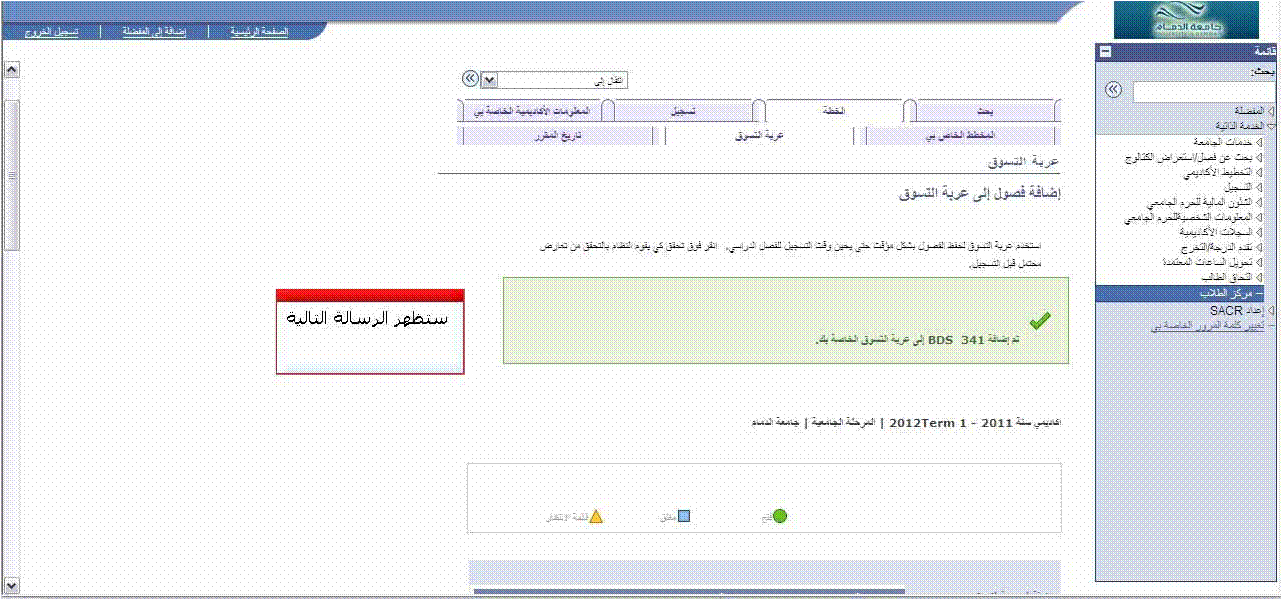Image resolution: width=1282 pixels, height=600 pixels.
Task: Click the 'الصفحة الرئيسية' home link
Action: (x=259, y=32)
